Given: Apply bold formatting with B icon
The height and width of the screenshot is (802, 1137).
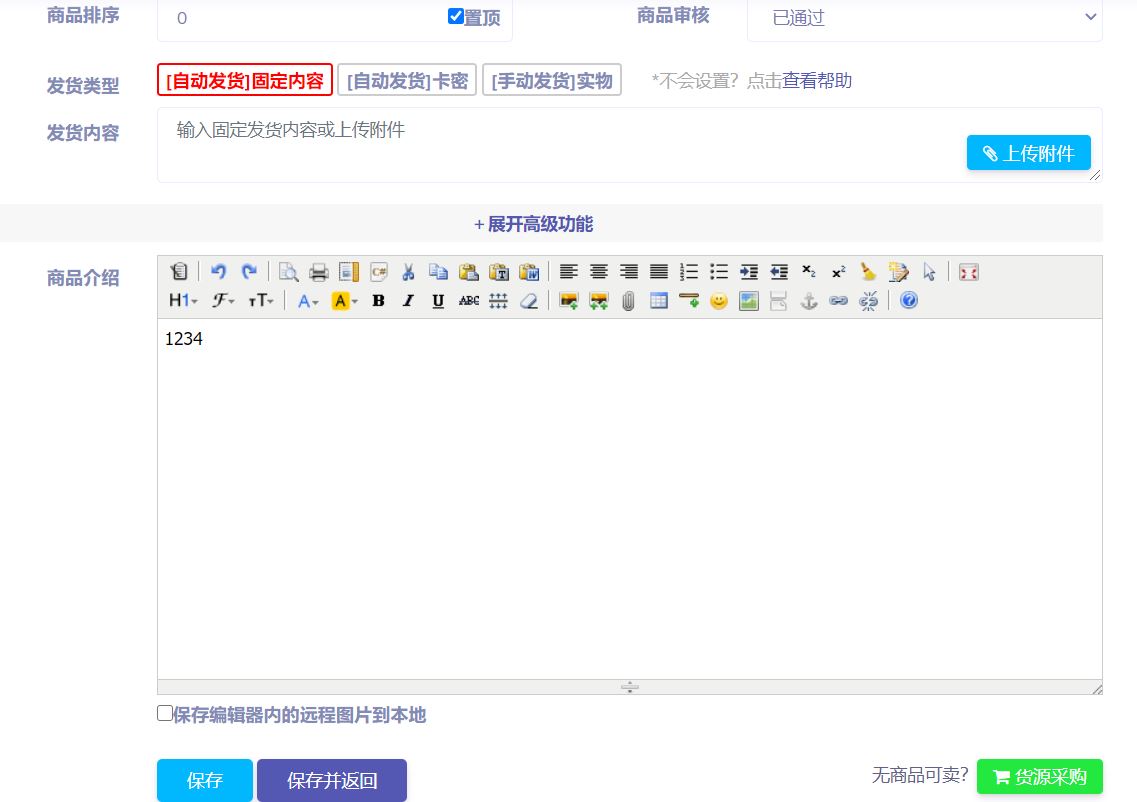Looking at the screenshot, I should [x=378, y=301].
